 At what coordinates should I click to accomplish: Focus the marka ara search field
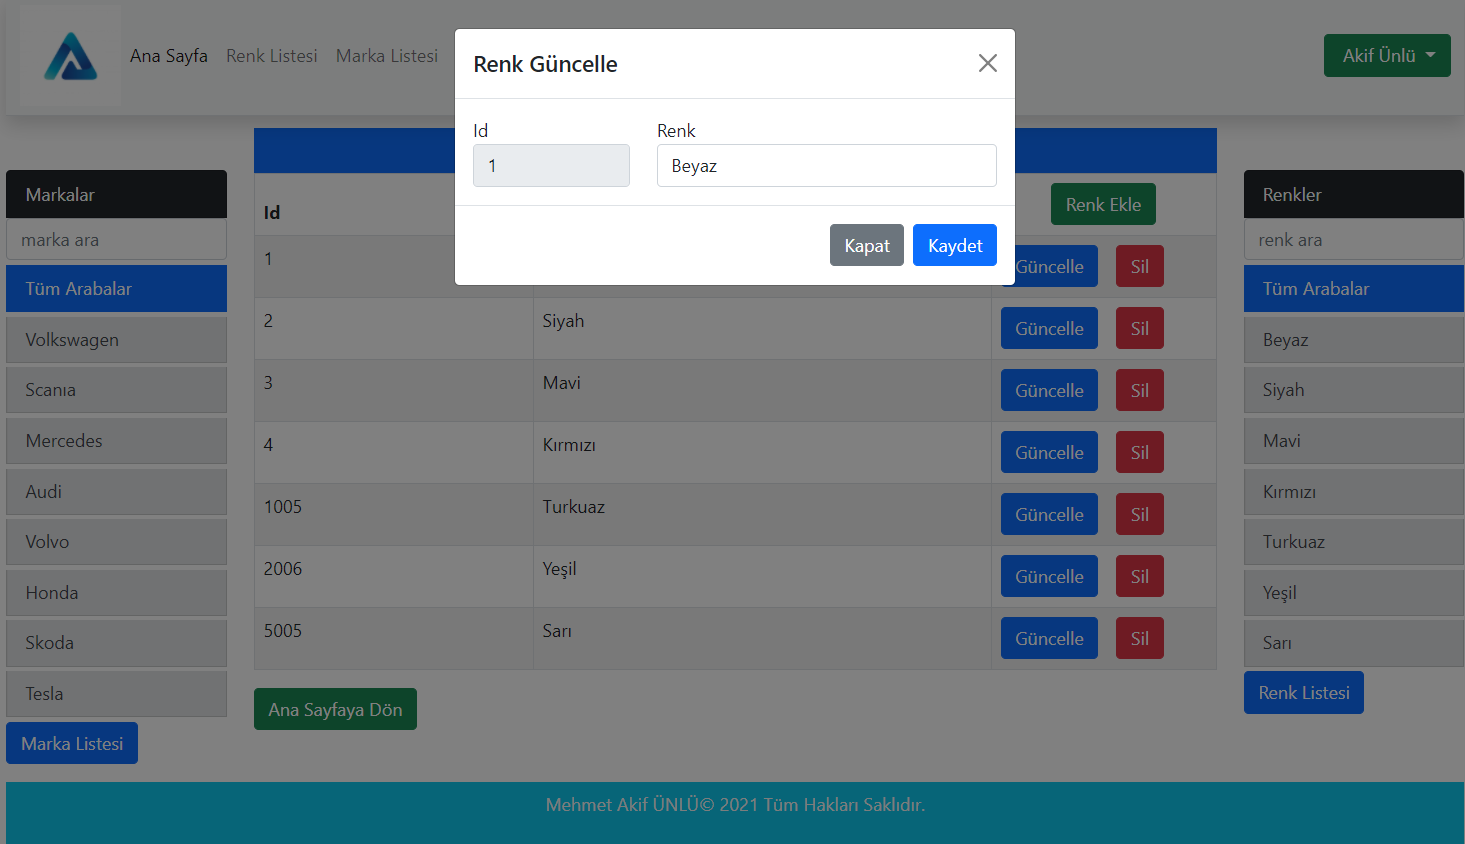pyautogui.click(x=116, y=240)
